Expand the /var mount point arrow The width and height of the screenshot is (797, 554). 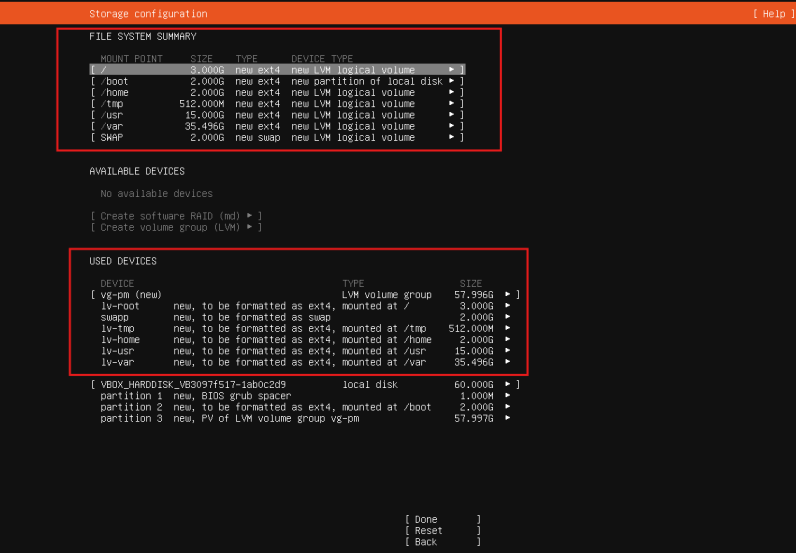pyautogui.click(x=452, y=126)
